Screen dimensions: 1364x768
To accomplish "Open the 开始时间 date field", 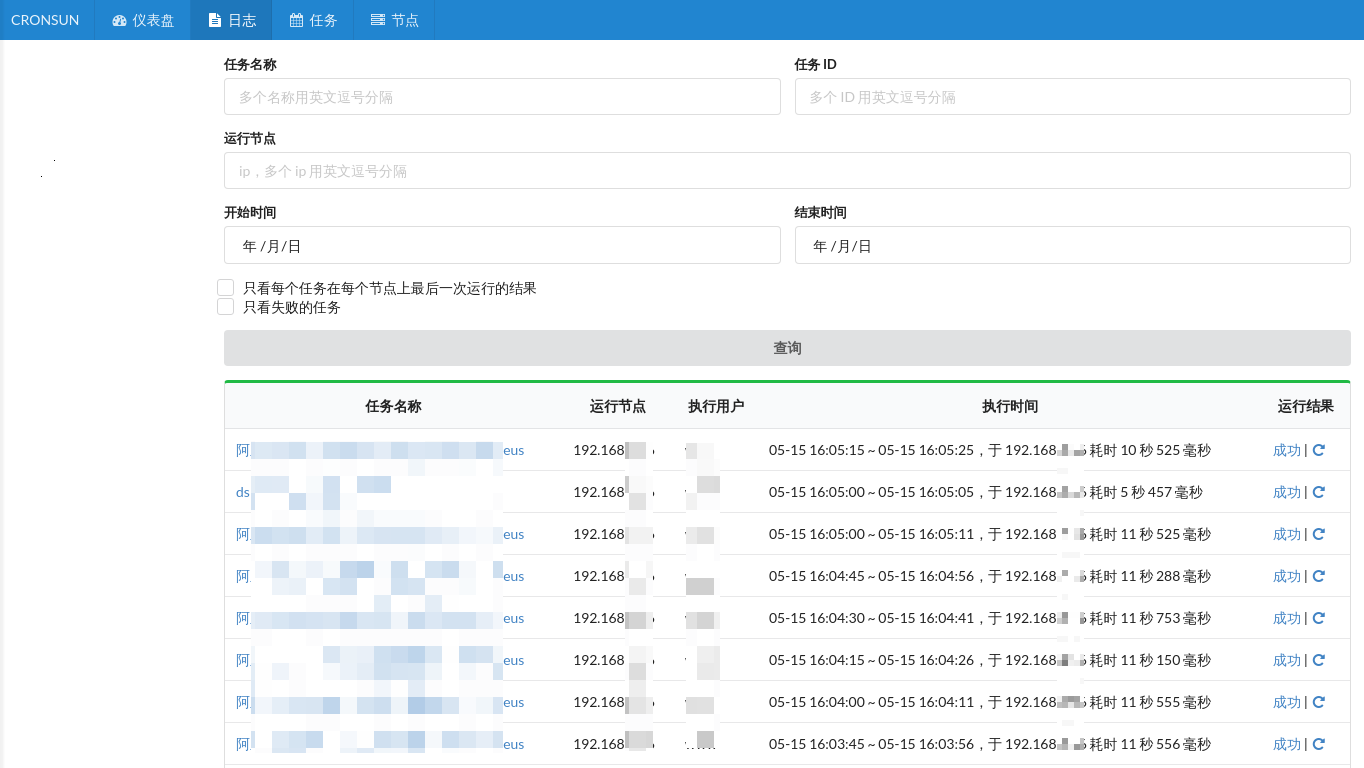I will (502, 245).
